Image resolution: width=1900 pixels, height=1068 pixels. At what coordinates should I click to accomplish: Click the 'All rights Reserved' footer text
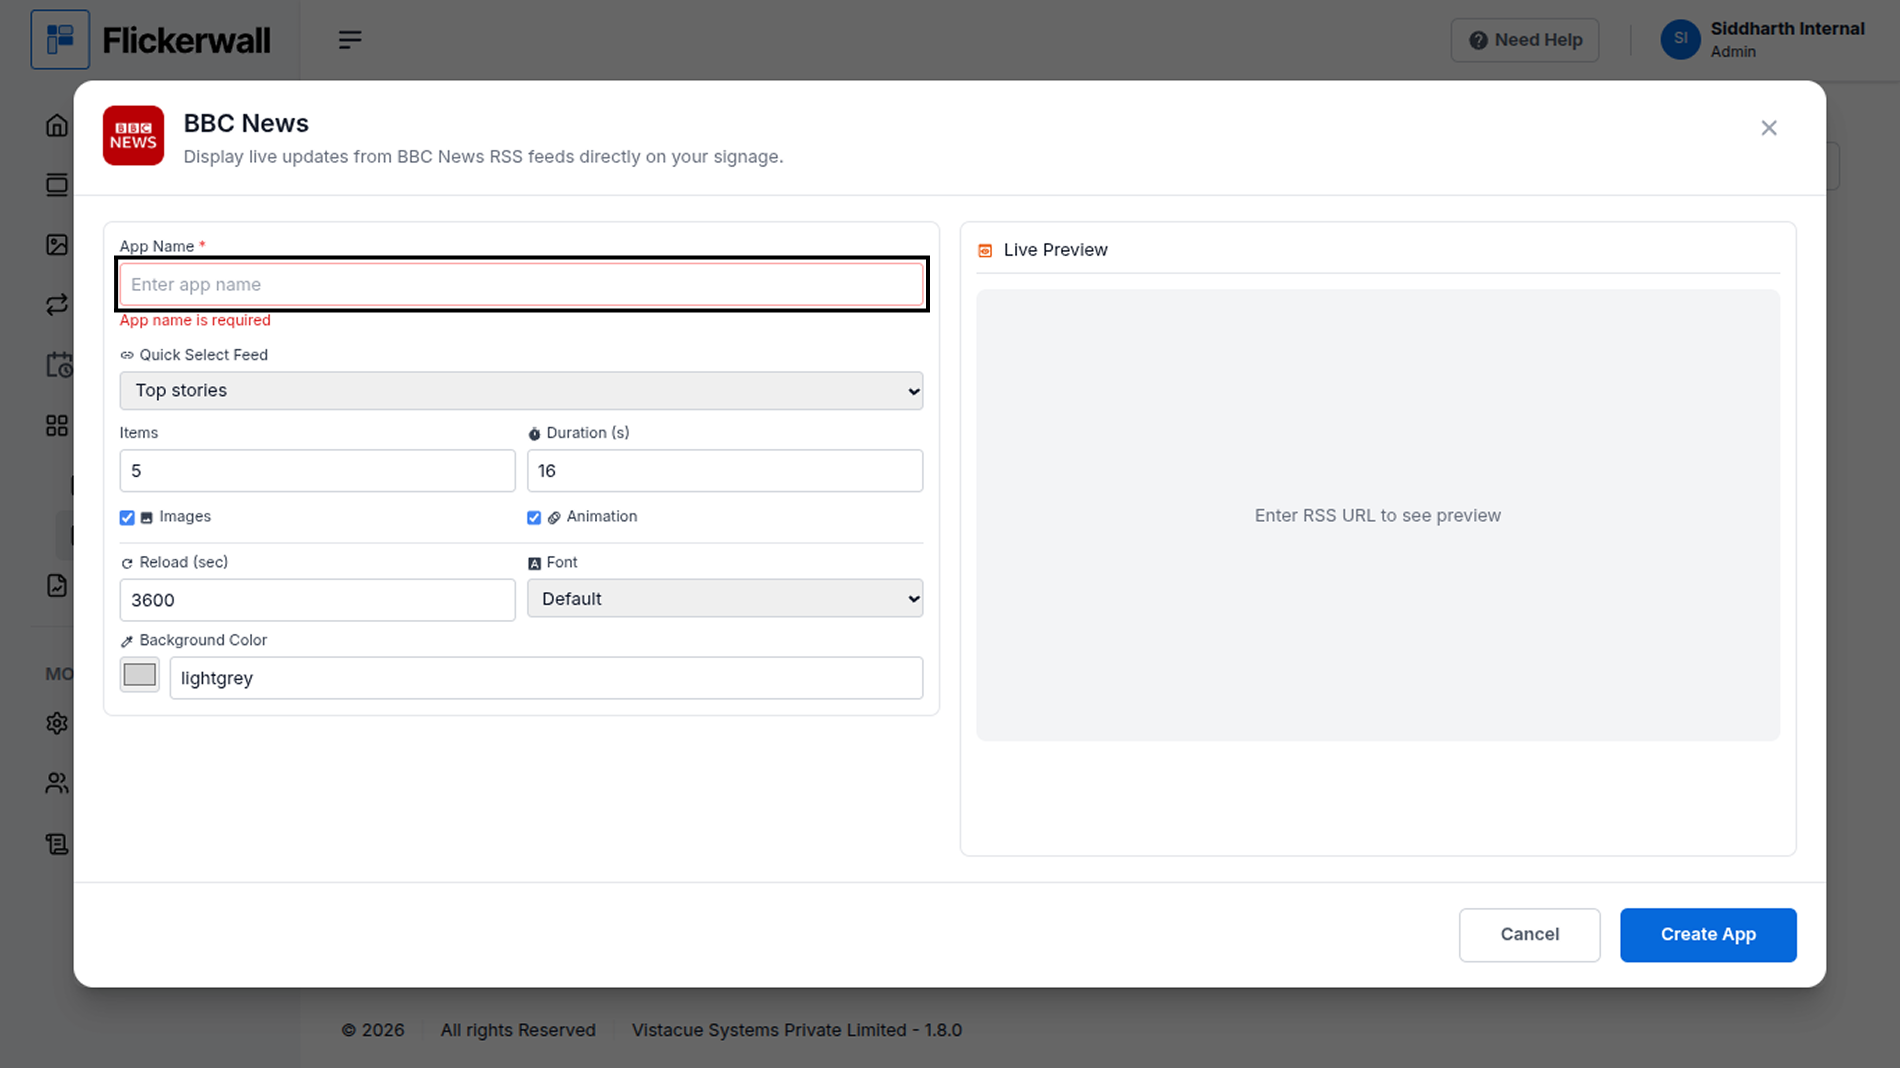click(518, 1030)
